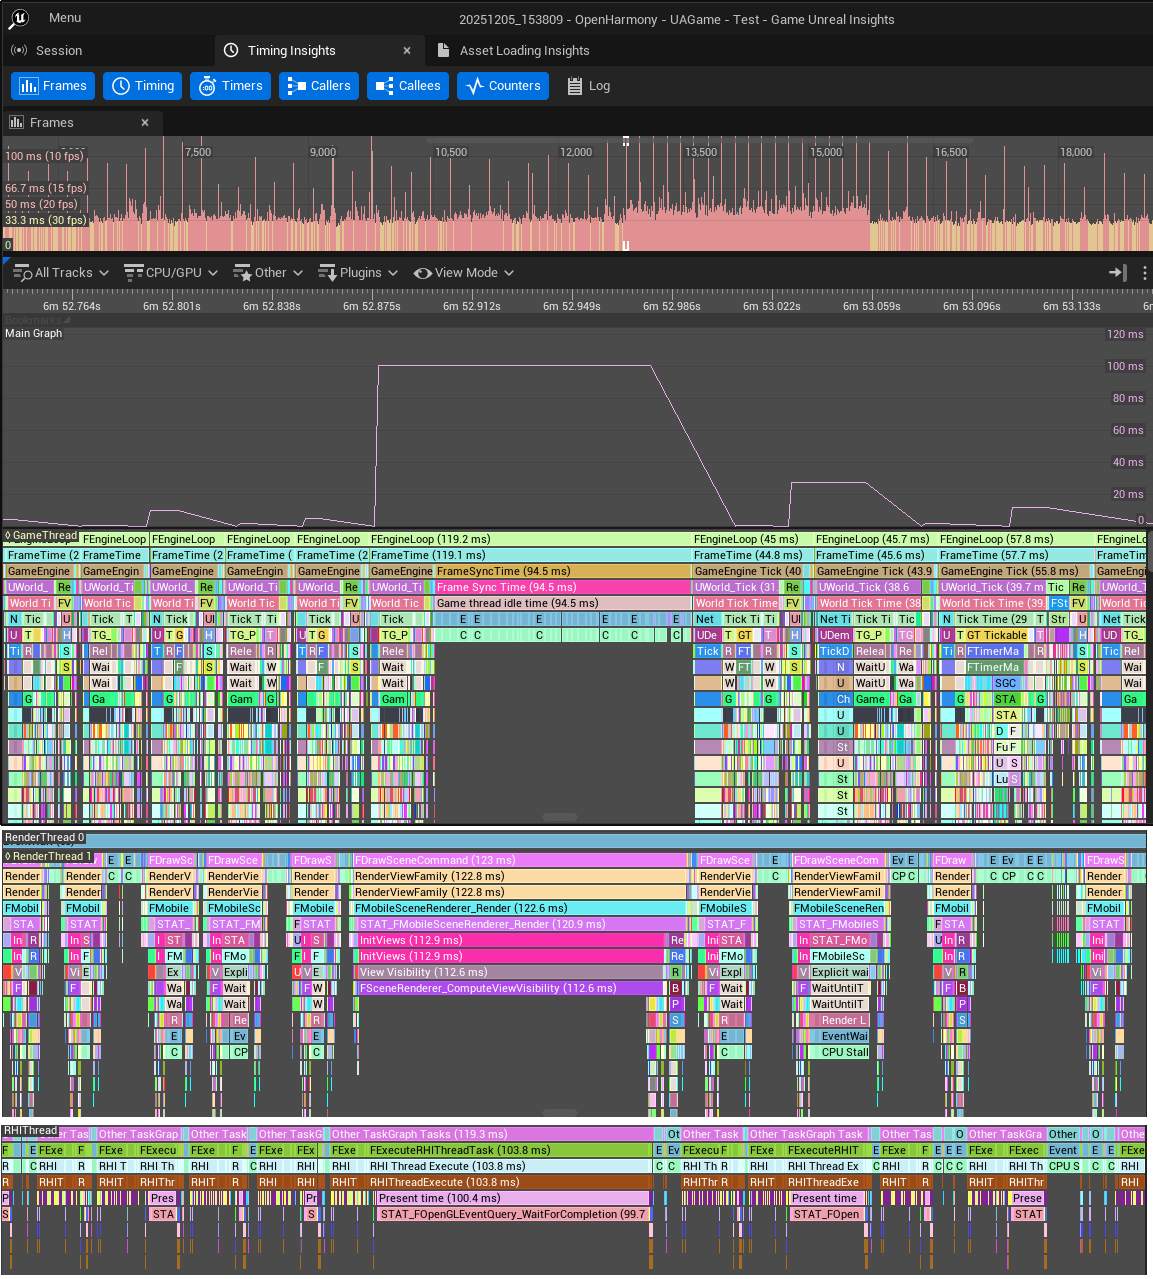Toggle the Frames panel button
This screenshot has width=1153, height=1279.
pos(53,86)
